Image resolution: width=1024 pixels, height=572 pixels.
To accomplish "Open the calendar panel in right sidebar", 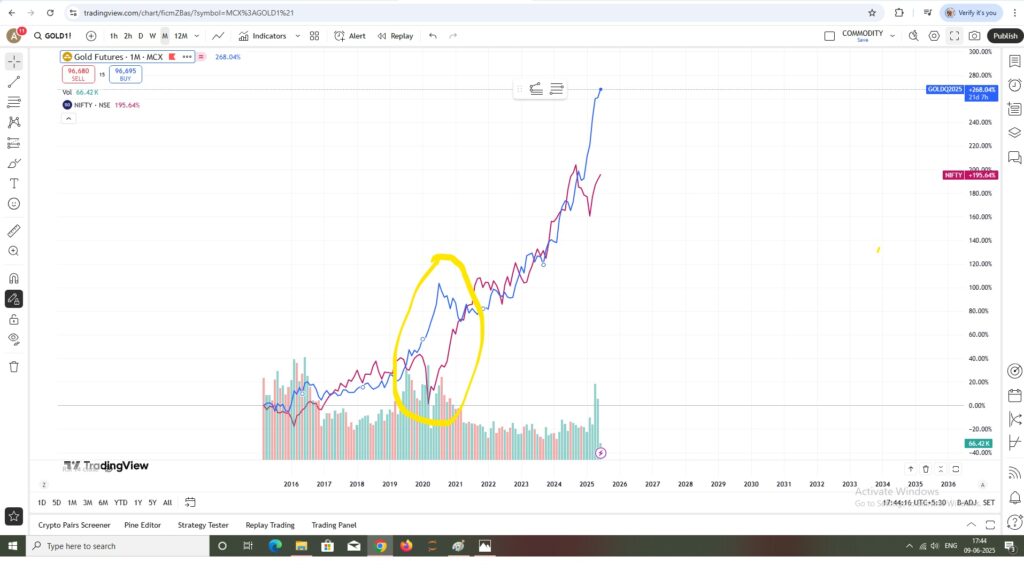I will coord(1014,395).
